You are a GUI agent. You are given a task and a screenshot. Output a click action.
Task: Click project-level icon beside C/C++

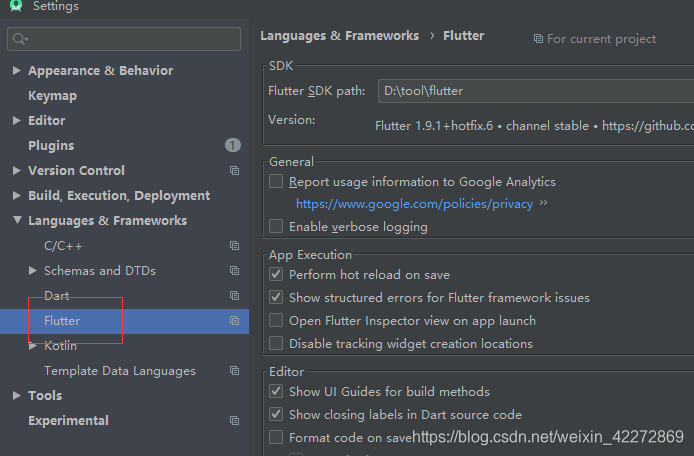click(235, 245)
